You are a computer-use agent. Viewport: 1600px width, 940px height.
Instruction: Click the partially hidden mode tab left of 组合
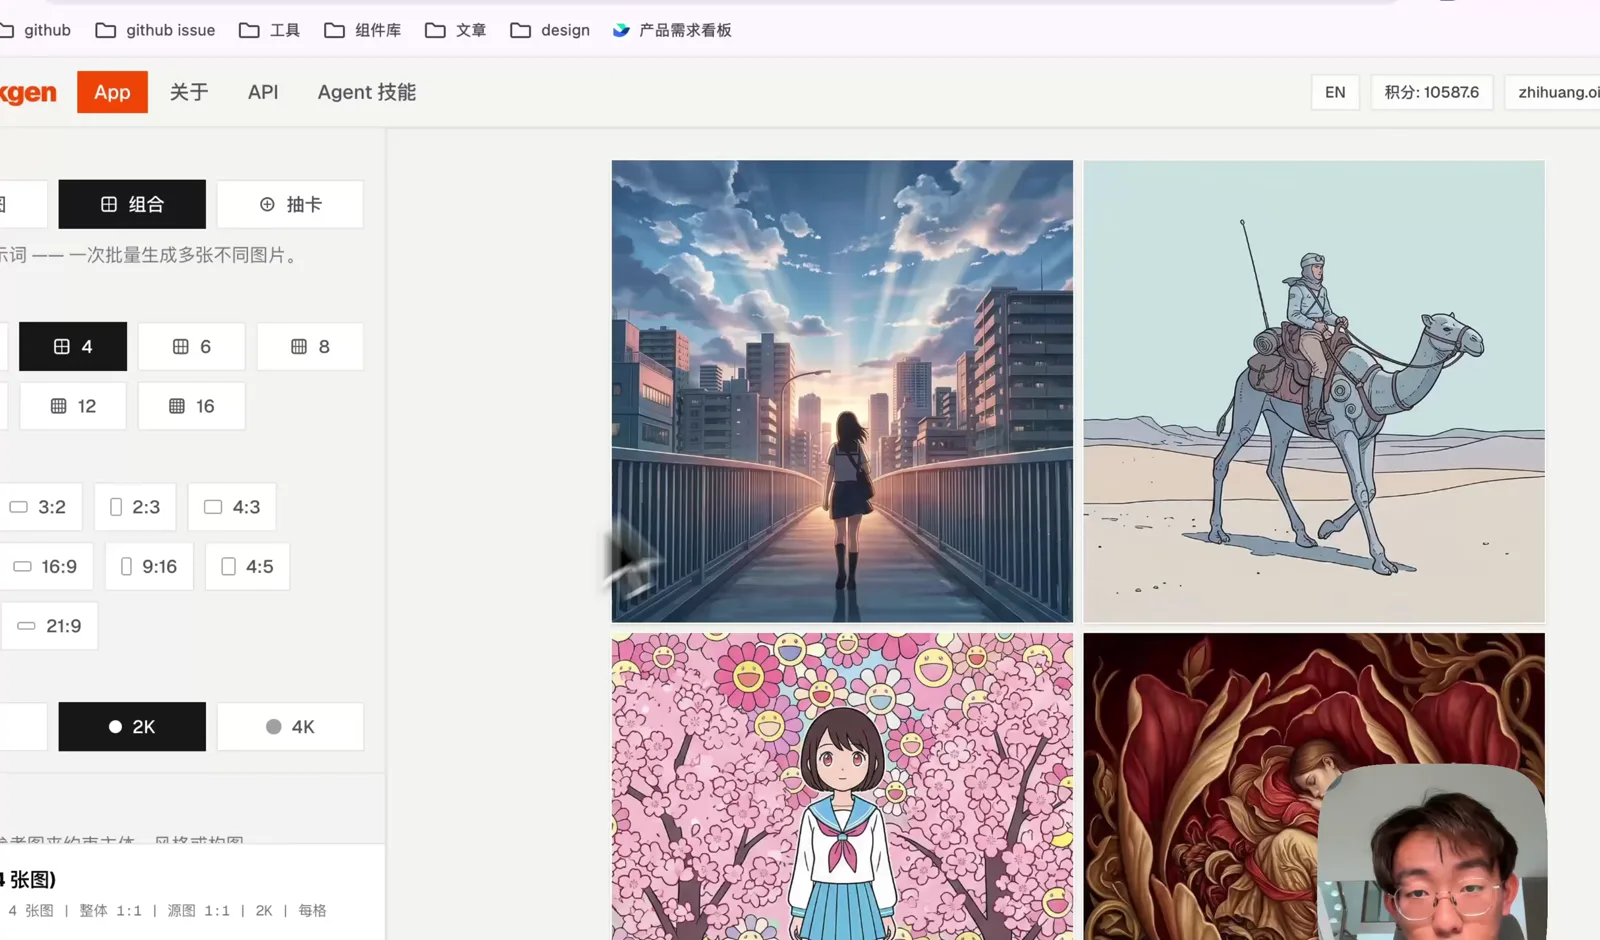[23, 204]
